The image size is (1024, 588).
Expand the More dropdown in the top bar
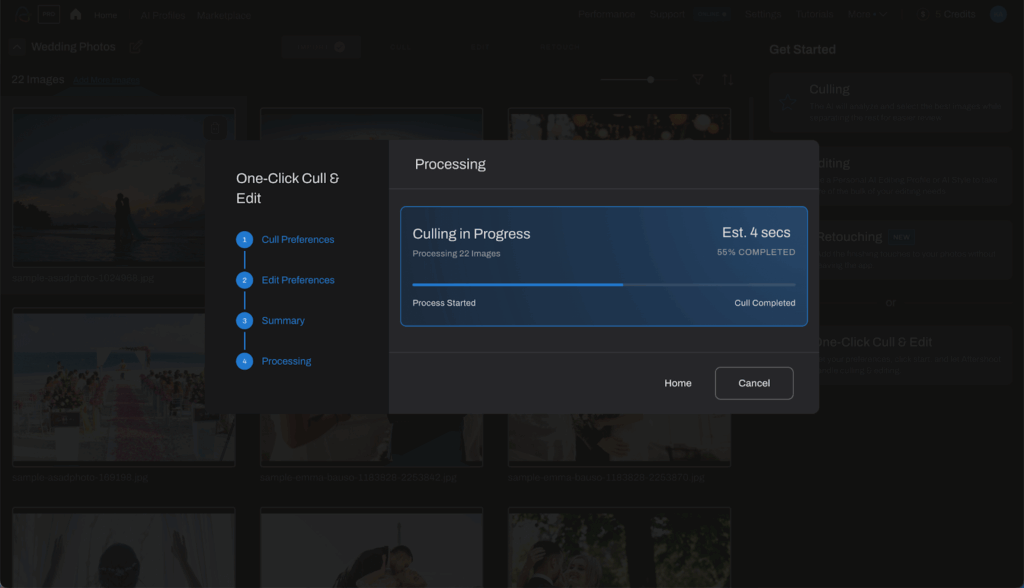click(866, 14)
